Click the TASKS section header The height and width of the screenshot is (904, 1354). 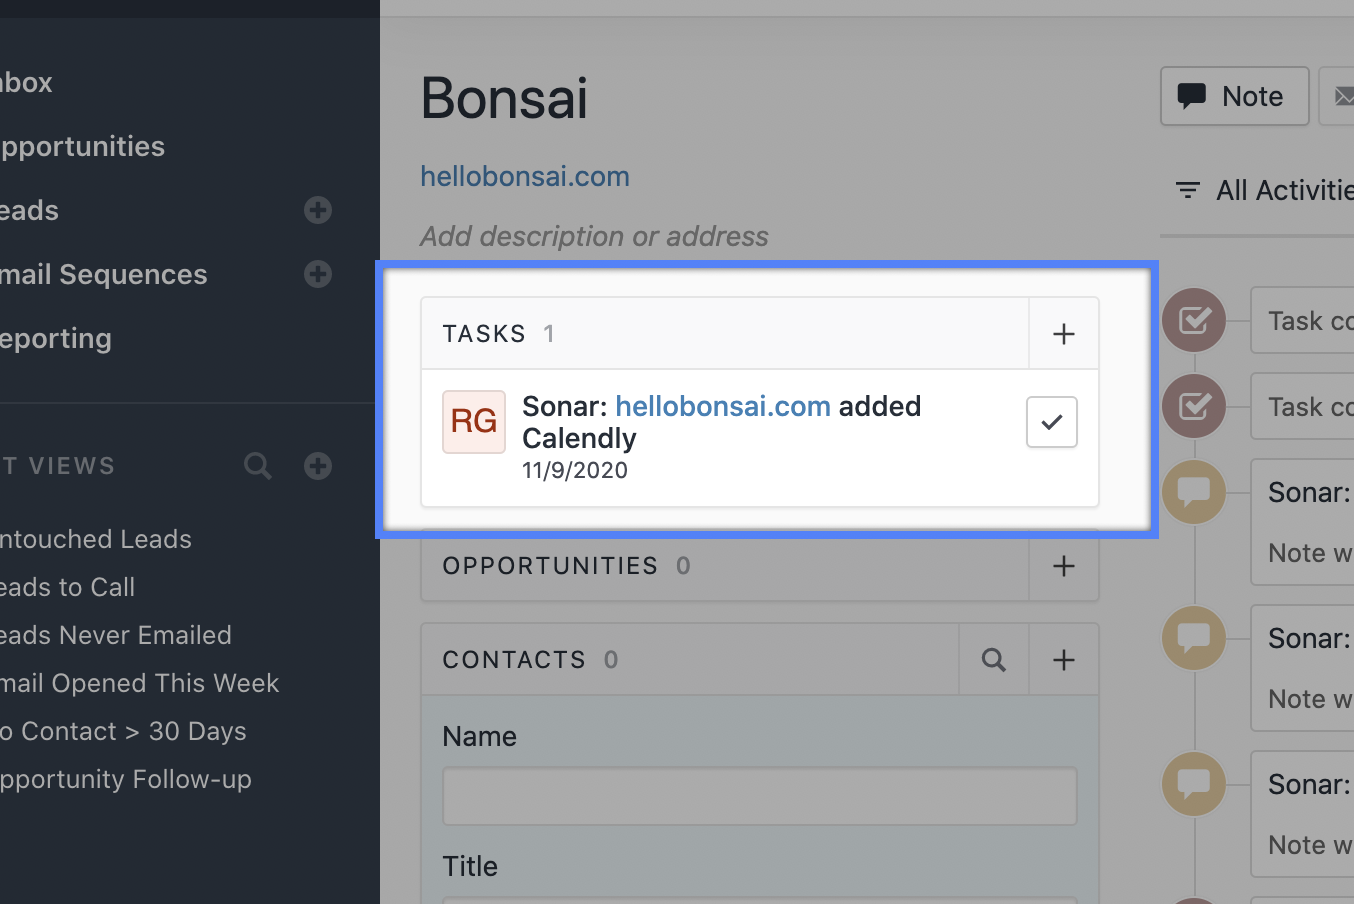[x=484, y=334]
